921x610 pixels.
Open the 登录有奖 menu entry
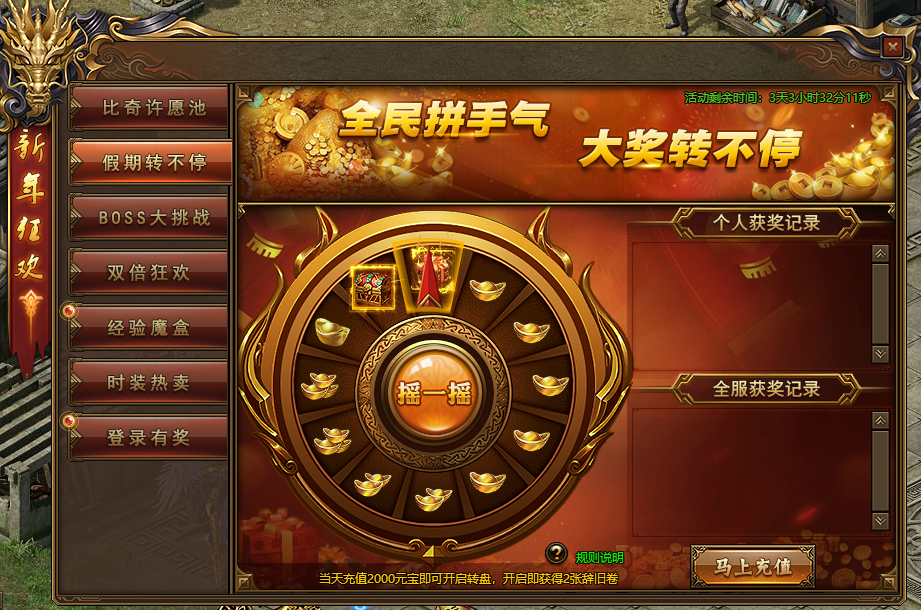(150, 437)
